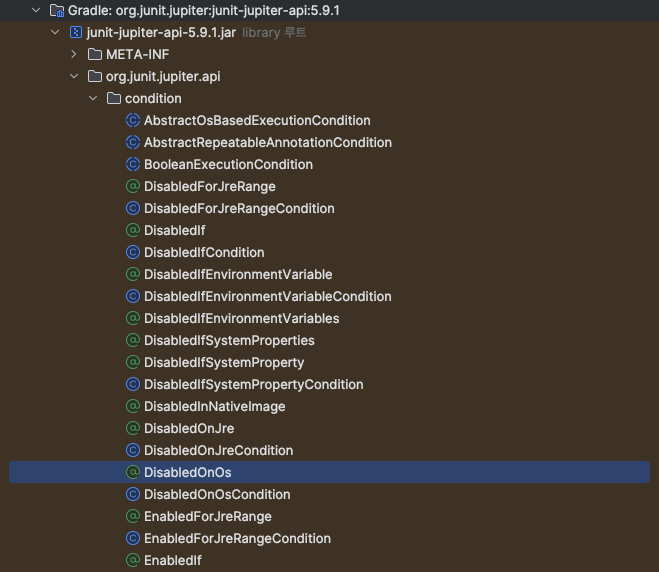Open DisabledIfEnvironmentVariables annotation
The width and height of the screenshot is (659, 572).
pos(242,318)
